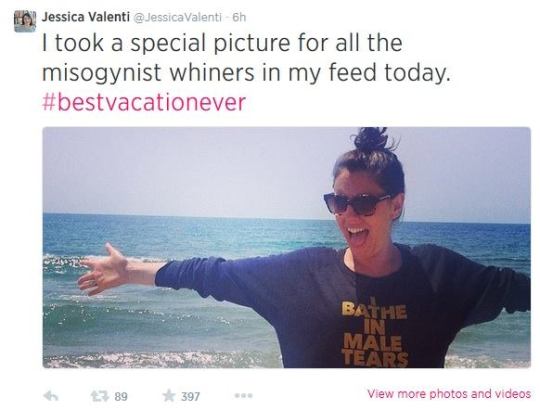Click the Bathe in Male Tears shirt text

click(x=375, y=333)
